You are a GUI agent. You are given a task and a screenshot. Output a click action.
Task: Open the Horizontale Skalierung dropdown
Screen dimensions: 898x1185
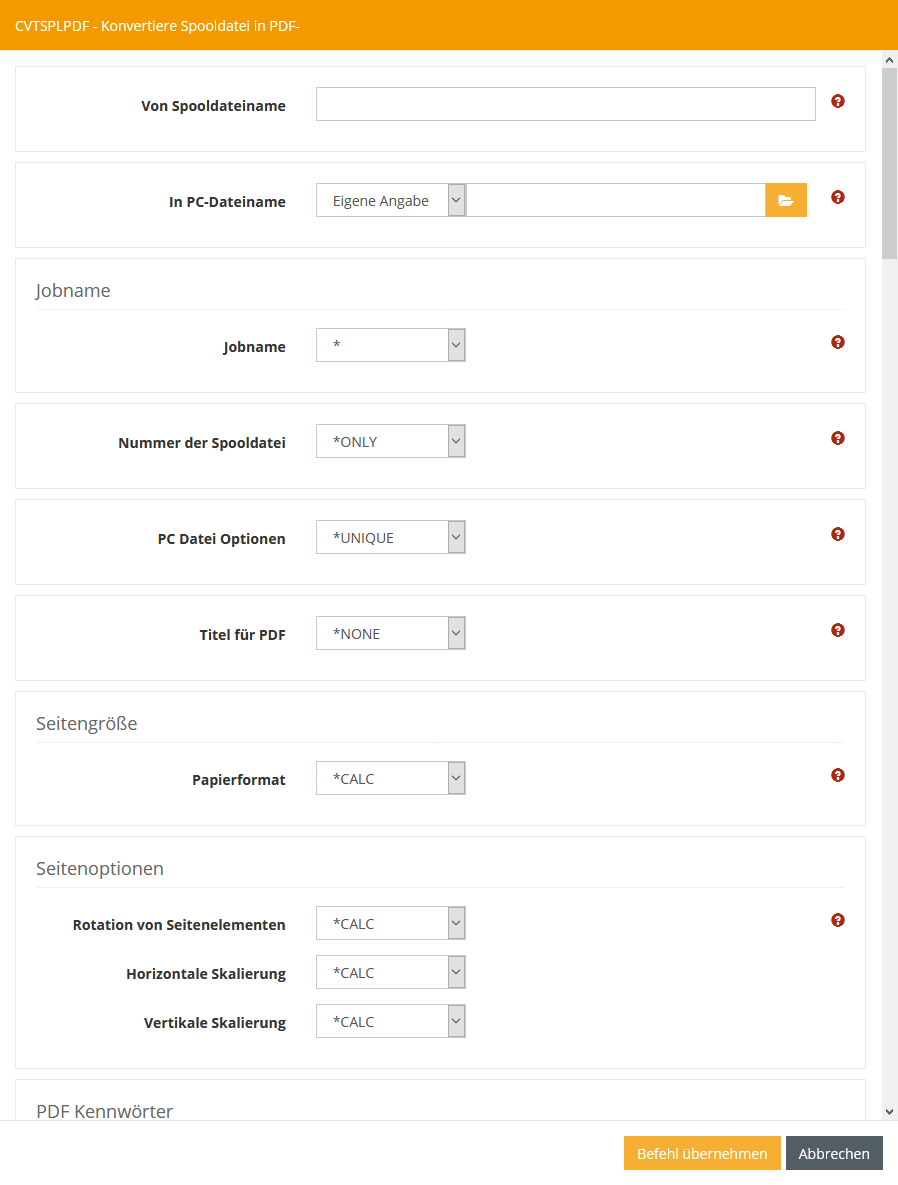[390, 973]
